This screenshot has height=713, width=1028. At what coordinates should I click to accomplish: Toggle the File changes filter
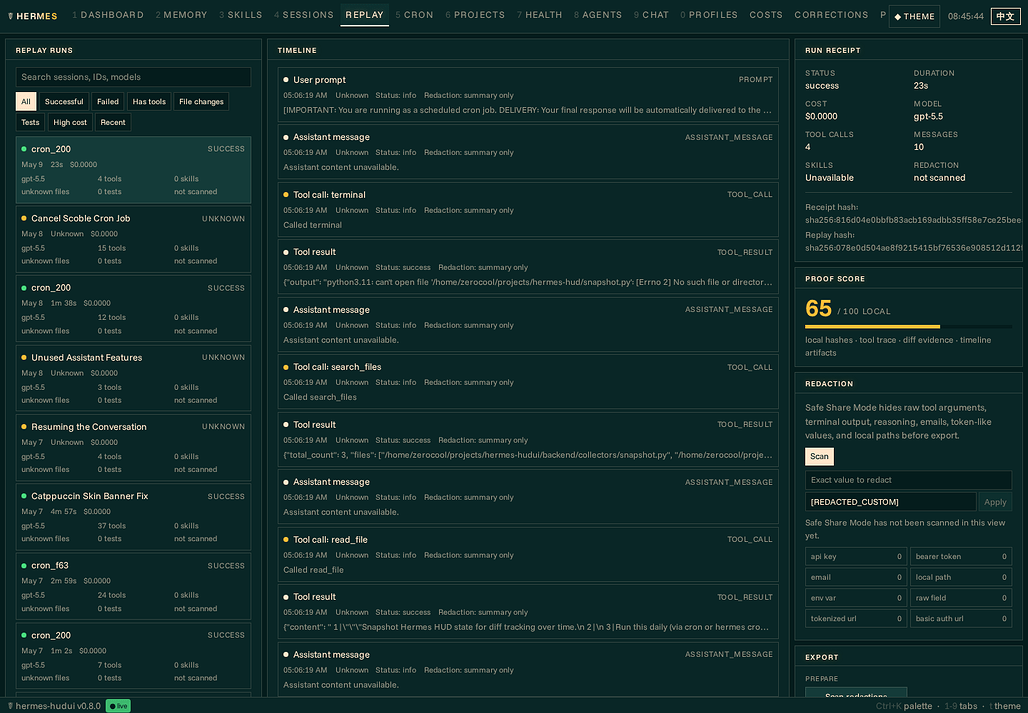pos(201,102)
